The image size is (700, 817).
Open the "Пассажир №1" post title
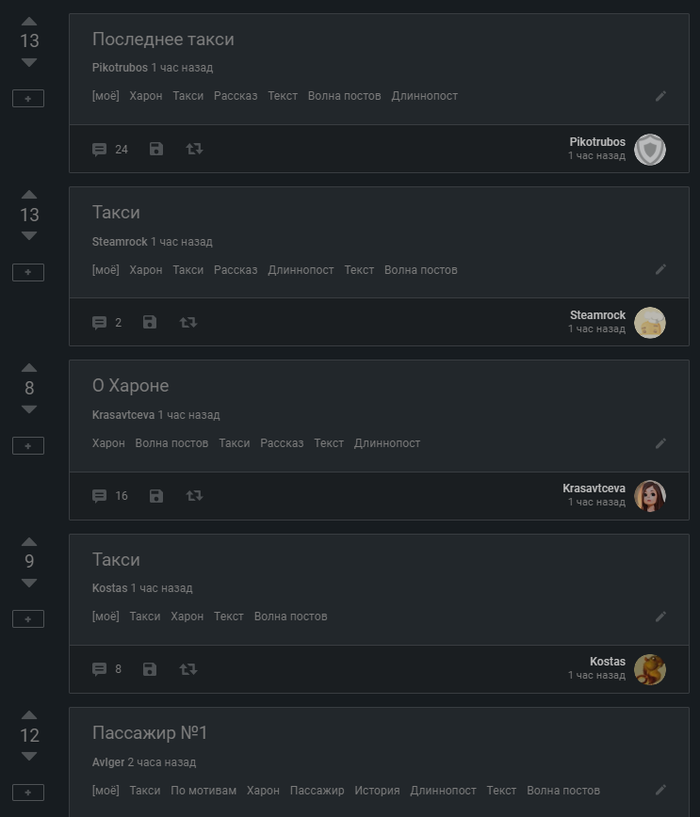pyautogui.click(x=149, y=733)
